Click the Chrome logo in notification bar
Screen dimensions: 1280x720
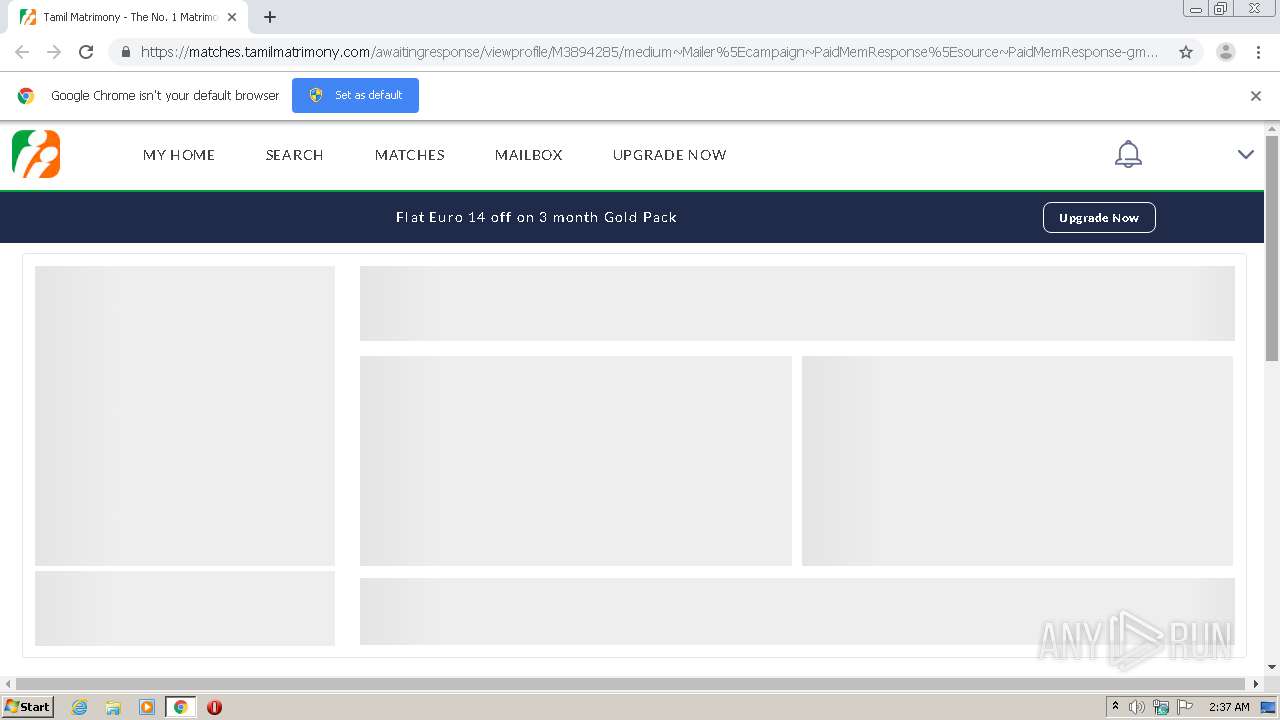click(x=26, y=96)
